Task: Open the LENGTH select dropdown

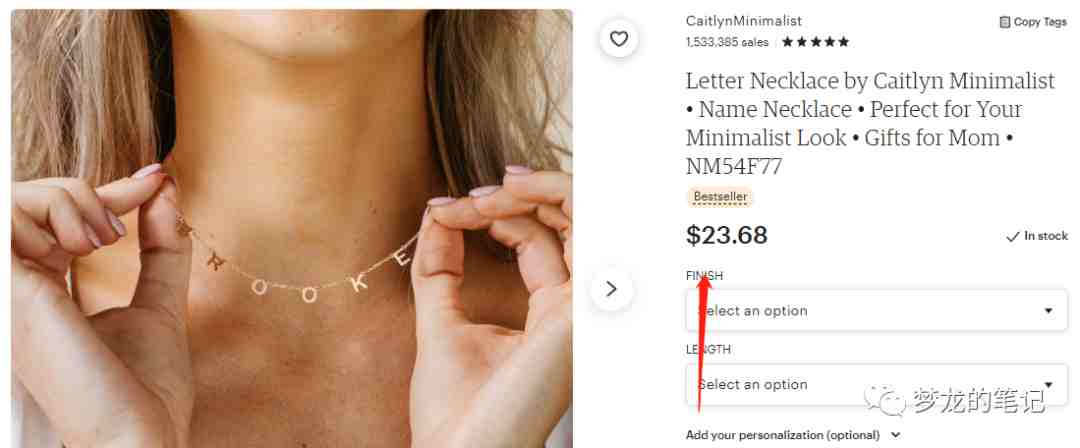Action: coord(877,385)
